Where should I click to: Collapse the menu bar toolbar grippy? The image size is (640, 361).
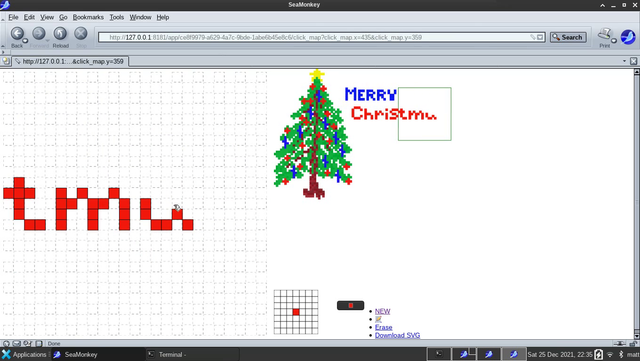pyautogui.click(x=3, y=18)
